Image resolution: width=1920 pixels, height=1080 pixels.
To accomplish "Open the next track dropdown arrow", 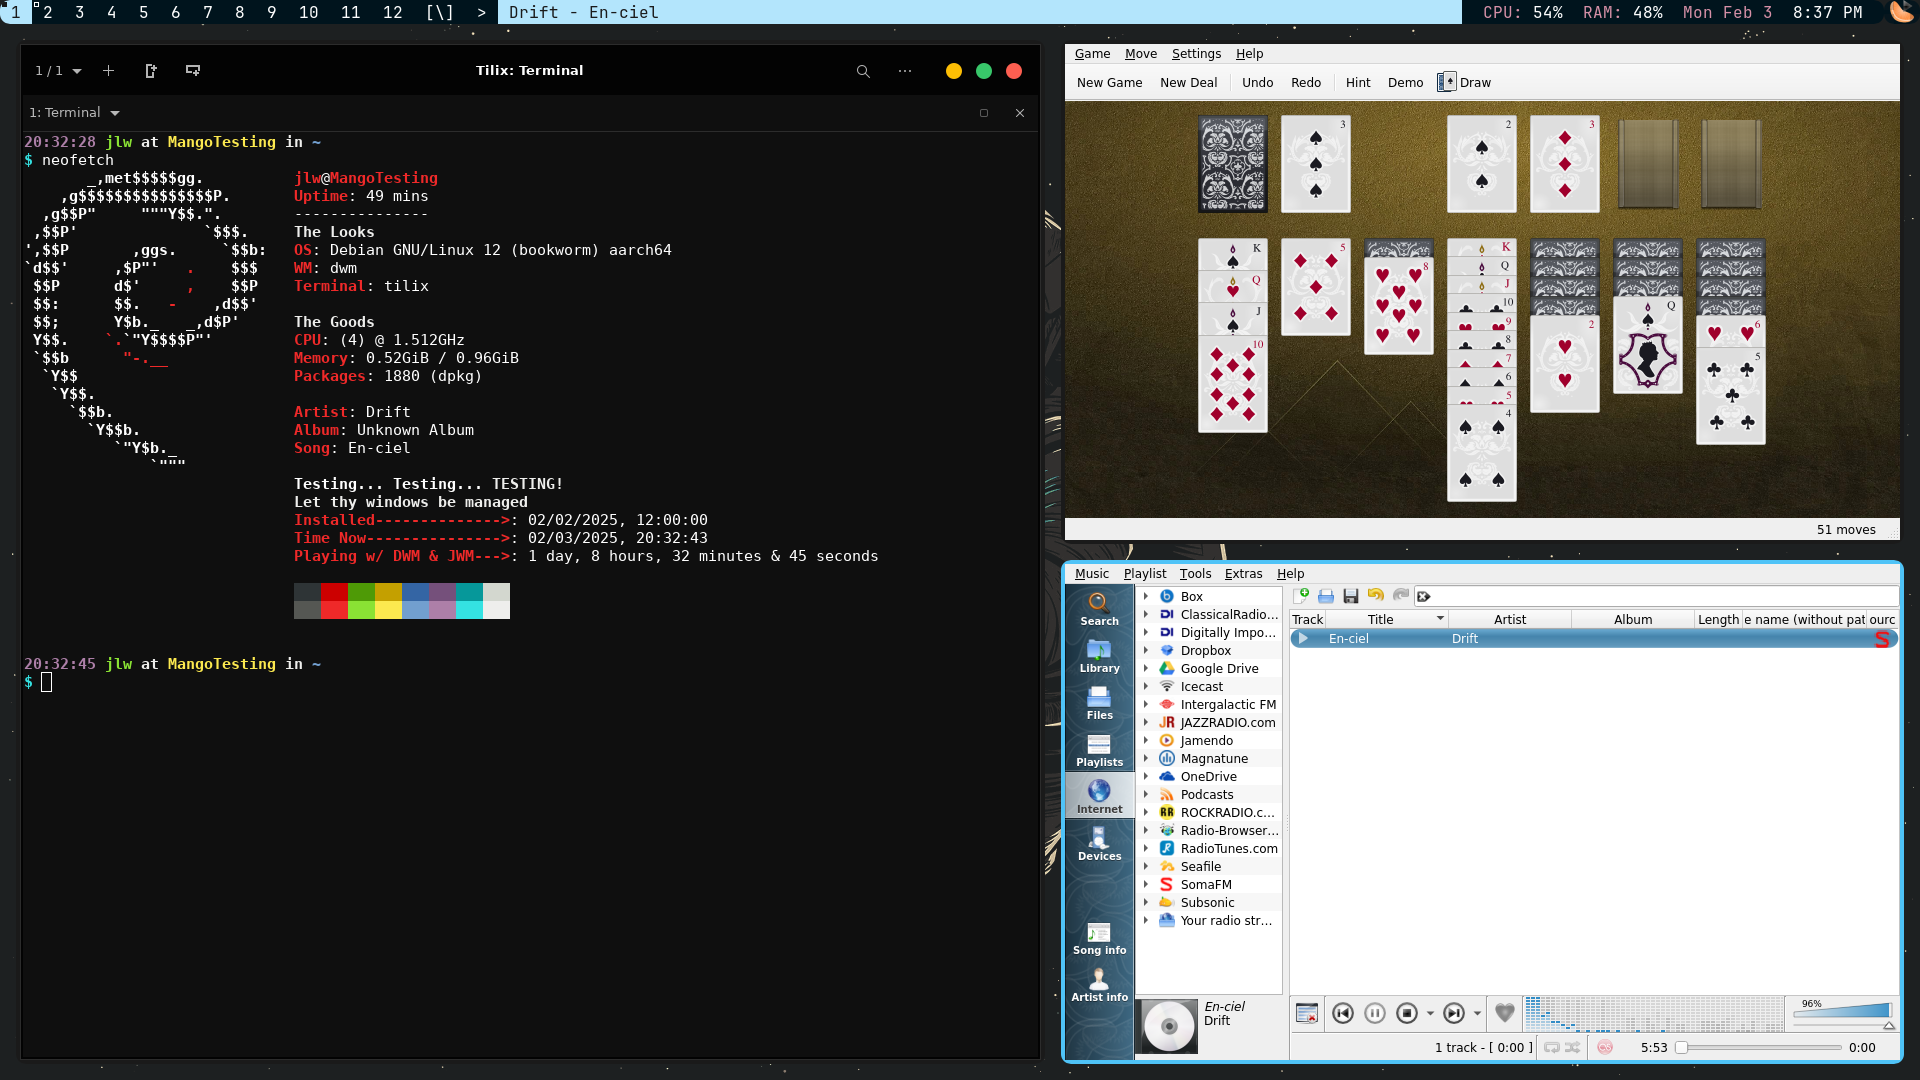I will [x=1477, y=1014].
